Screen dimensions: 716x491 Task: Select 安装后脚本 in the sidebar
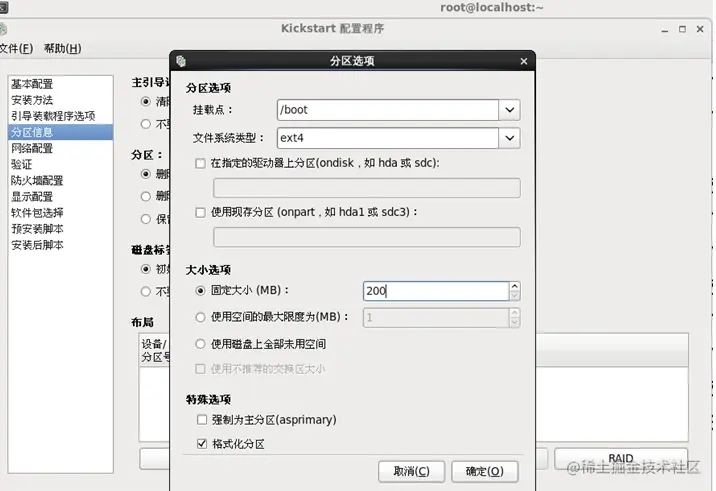click(60, 245)
